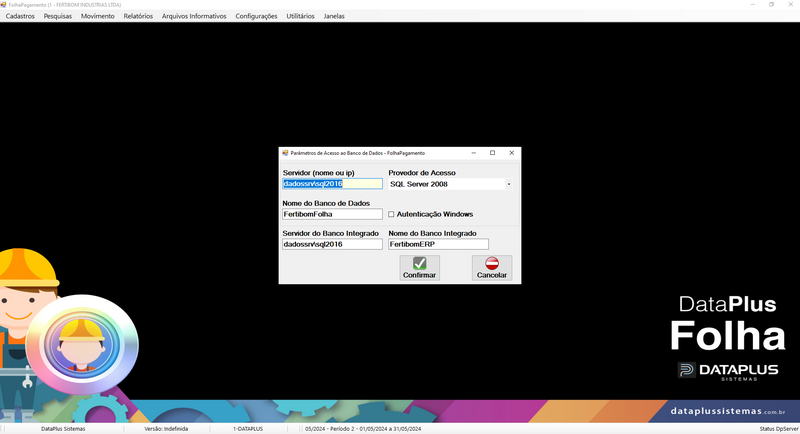
Task: Click the 'Servidor (nome ou ip)' label
Action: 318,173
